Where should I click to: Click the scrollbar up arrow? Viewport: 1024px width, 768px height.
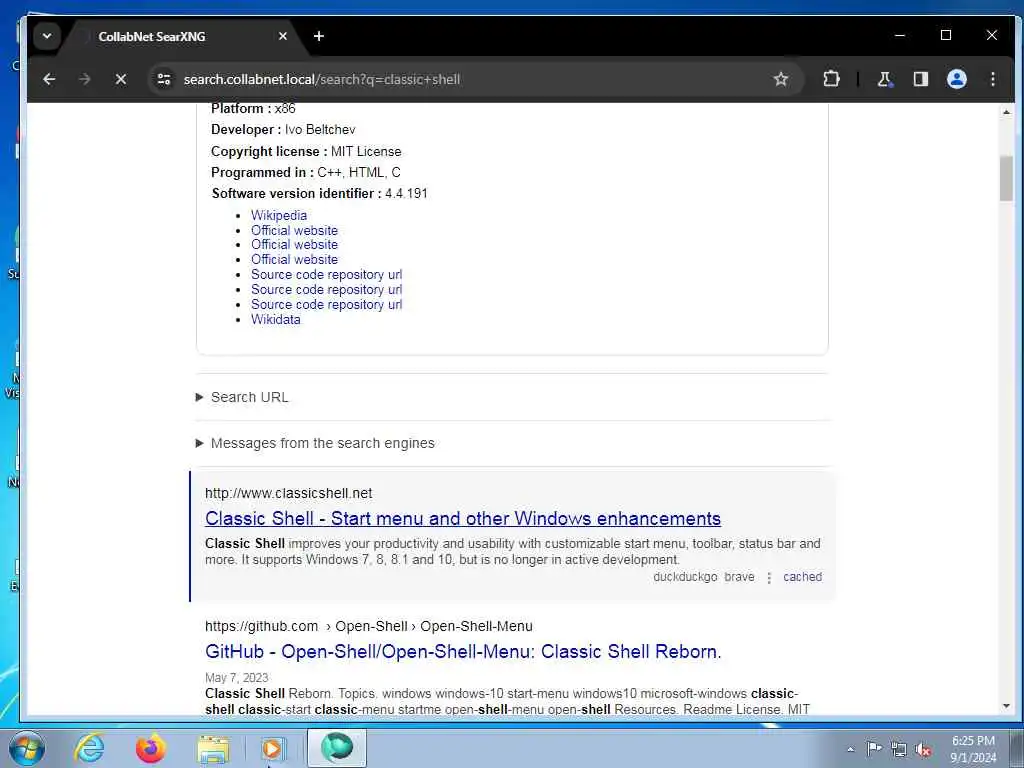coord(1006,112)
